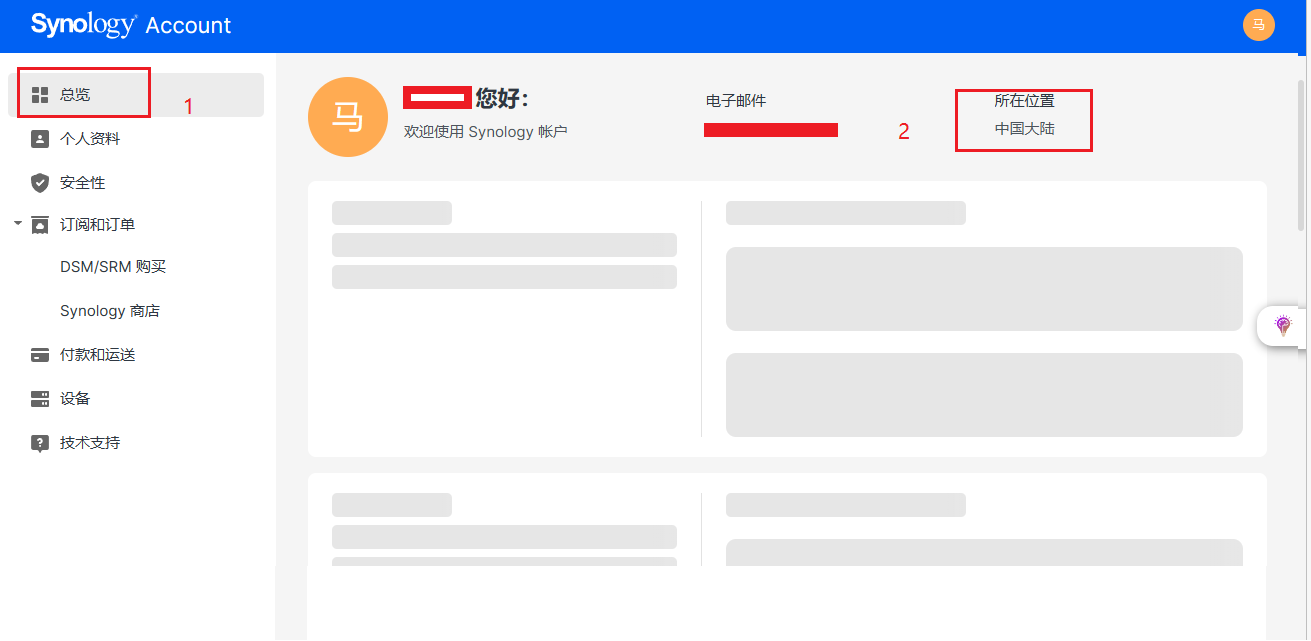Open DSM/SRM 购买 submenu item
Screen dimensions: 1311x641
(113, 267)
